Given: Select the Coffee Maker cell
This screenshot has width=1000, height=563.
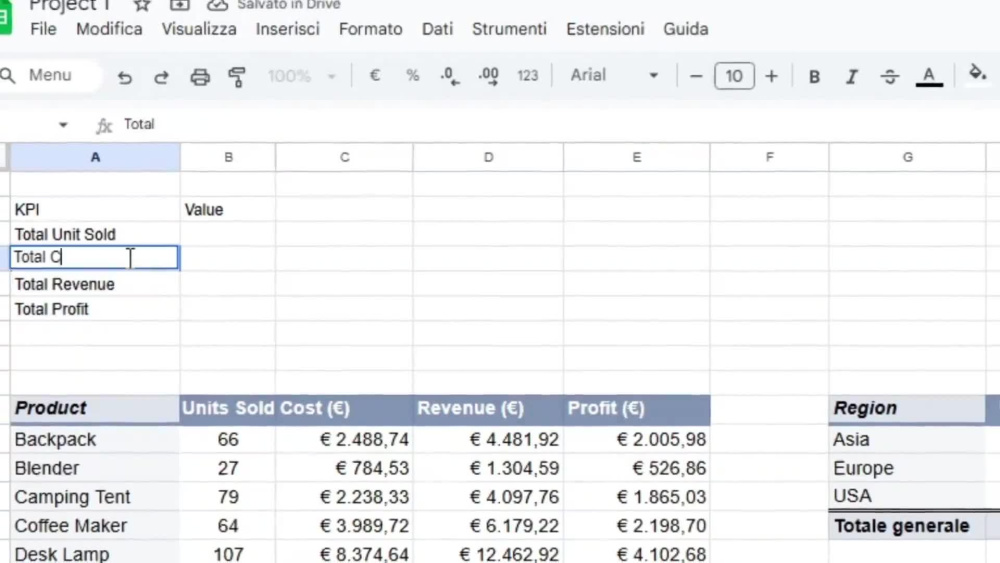Looking at the screenshot, I should click(x=95, y=525).
